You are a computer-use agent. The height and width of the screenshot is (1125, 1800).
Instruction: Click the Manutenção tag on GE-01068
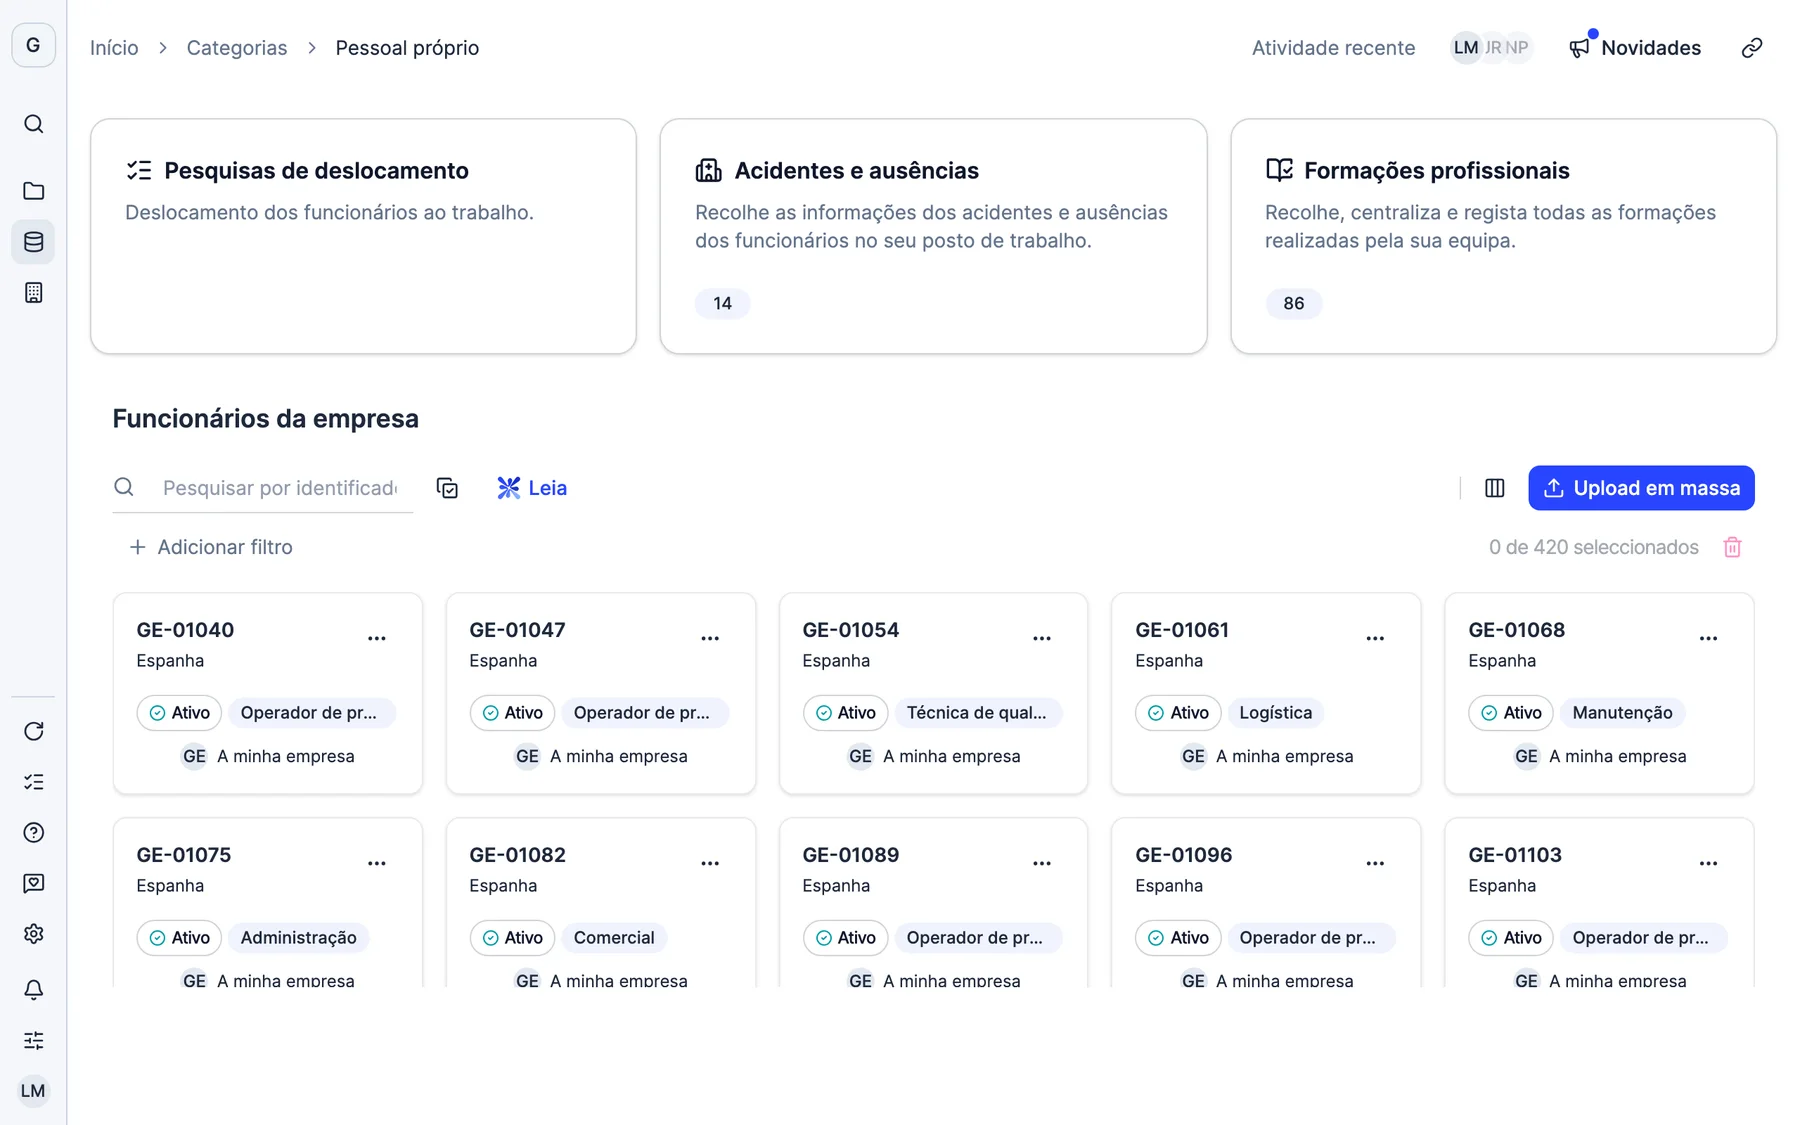click(1622, 713)
